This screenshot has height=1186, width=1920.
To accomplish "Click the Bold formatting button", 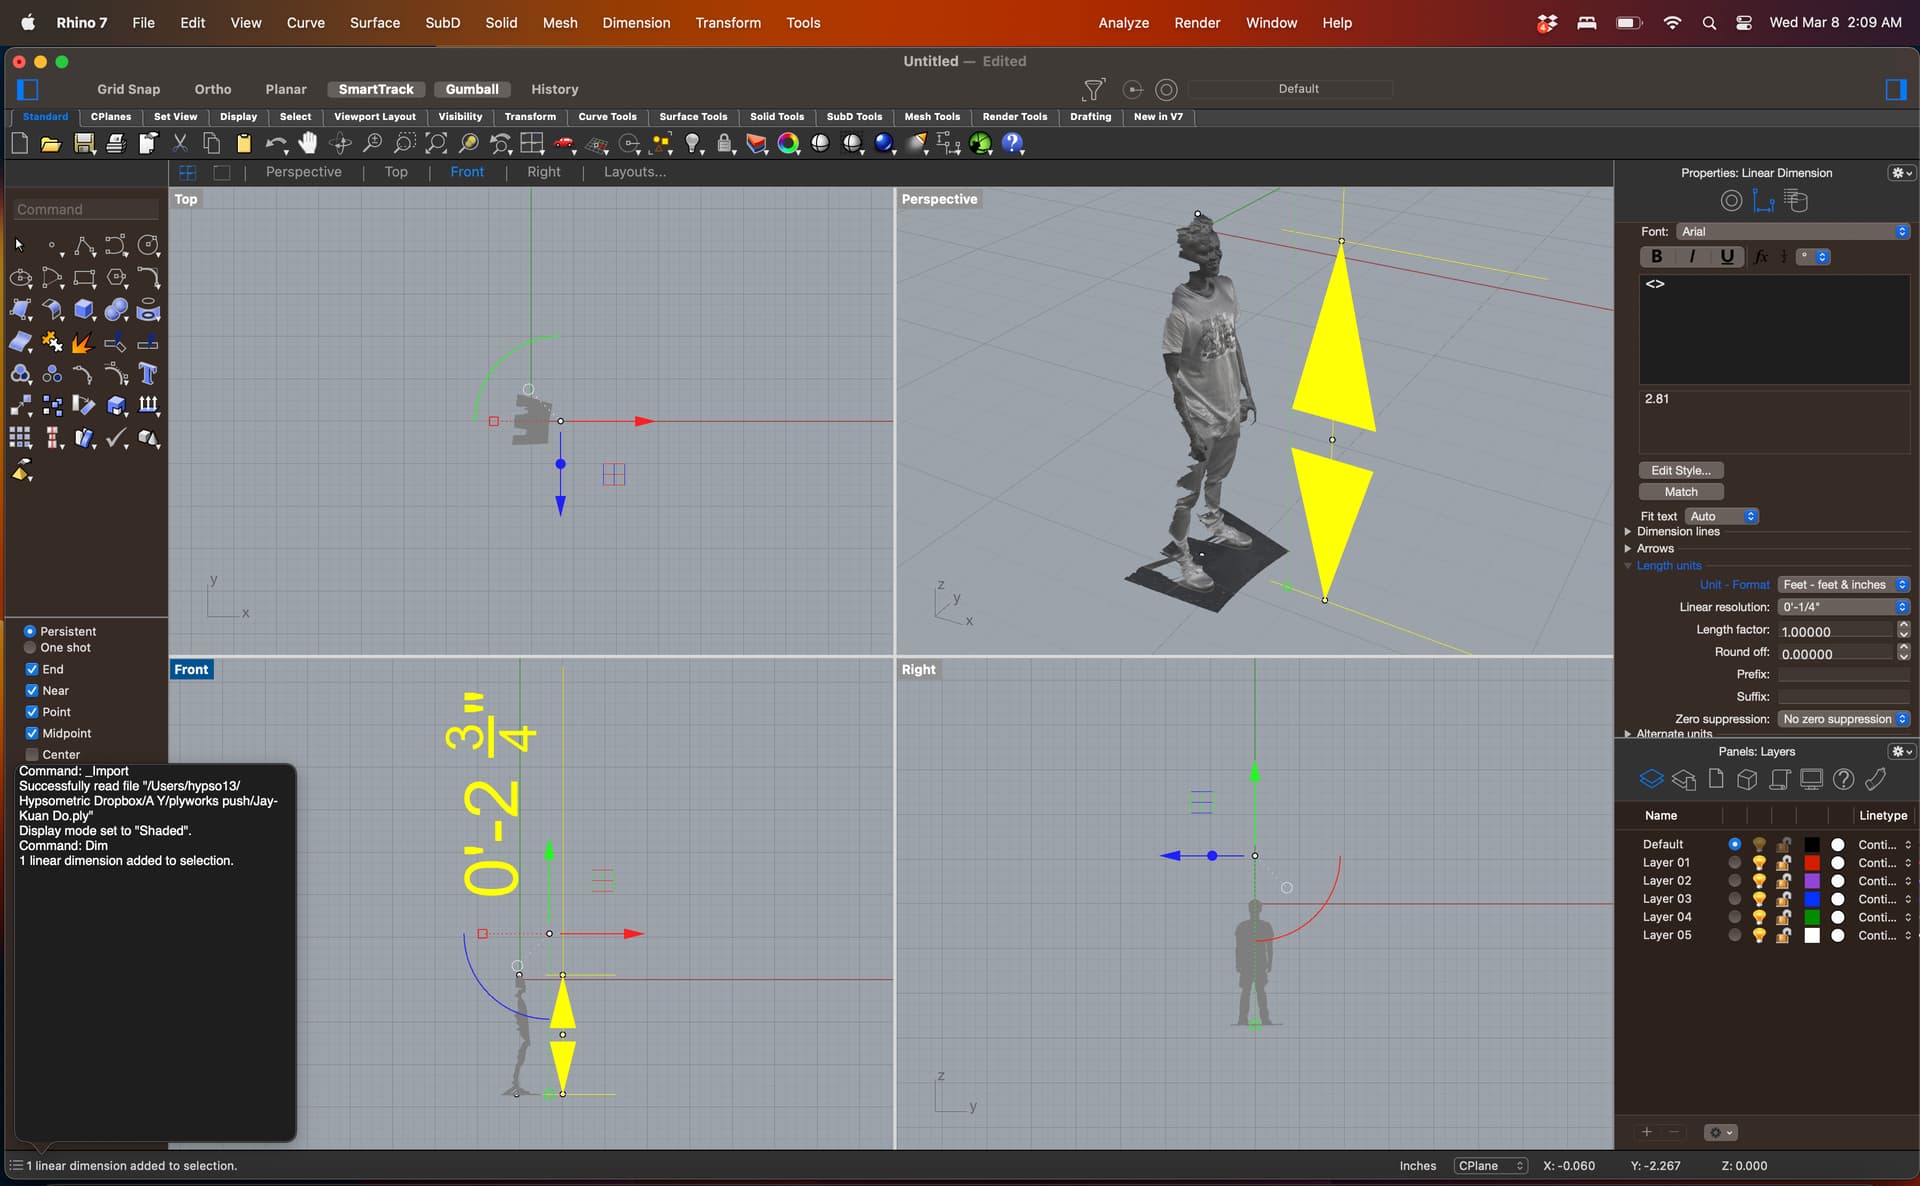I will [1657, 257].
